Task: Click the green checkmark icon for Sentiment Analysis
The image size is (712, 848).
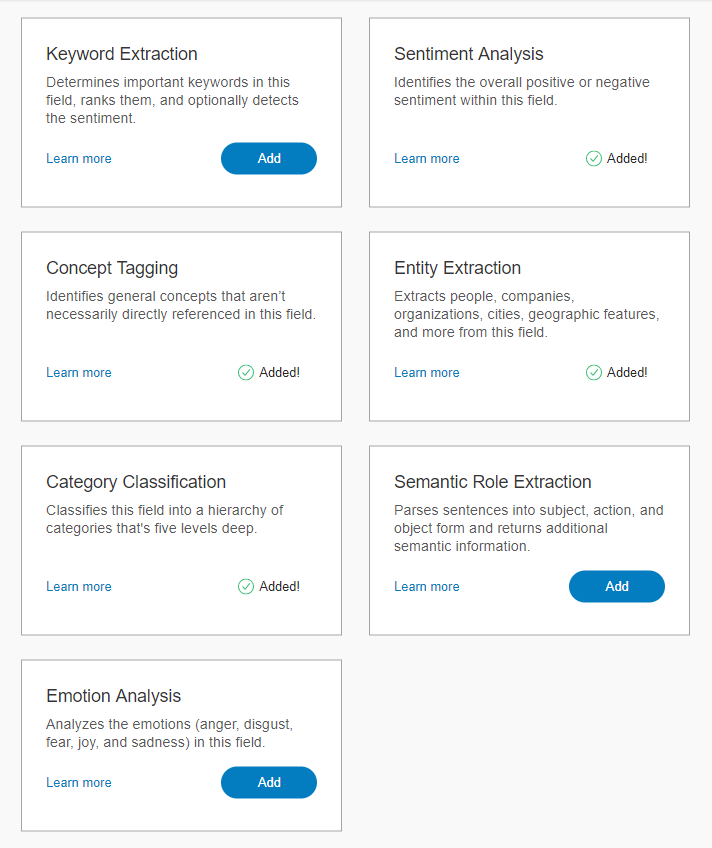Action: 594,158
